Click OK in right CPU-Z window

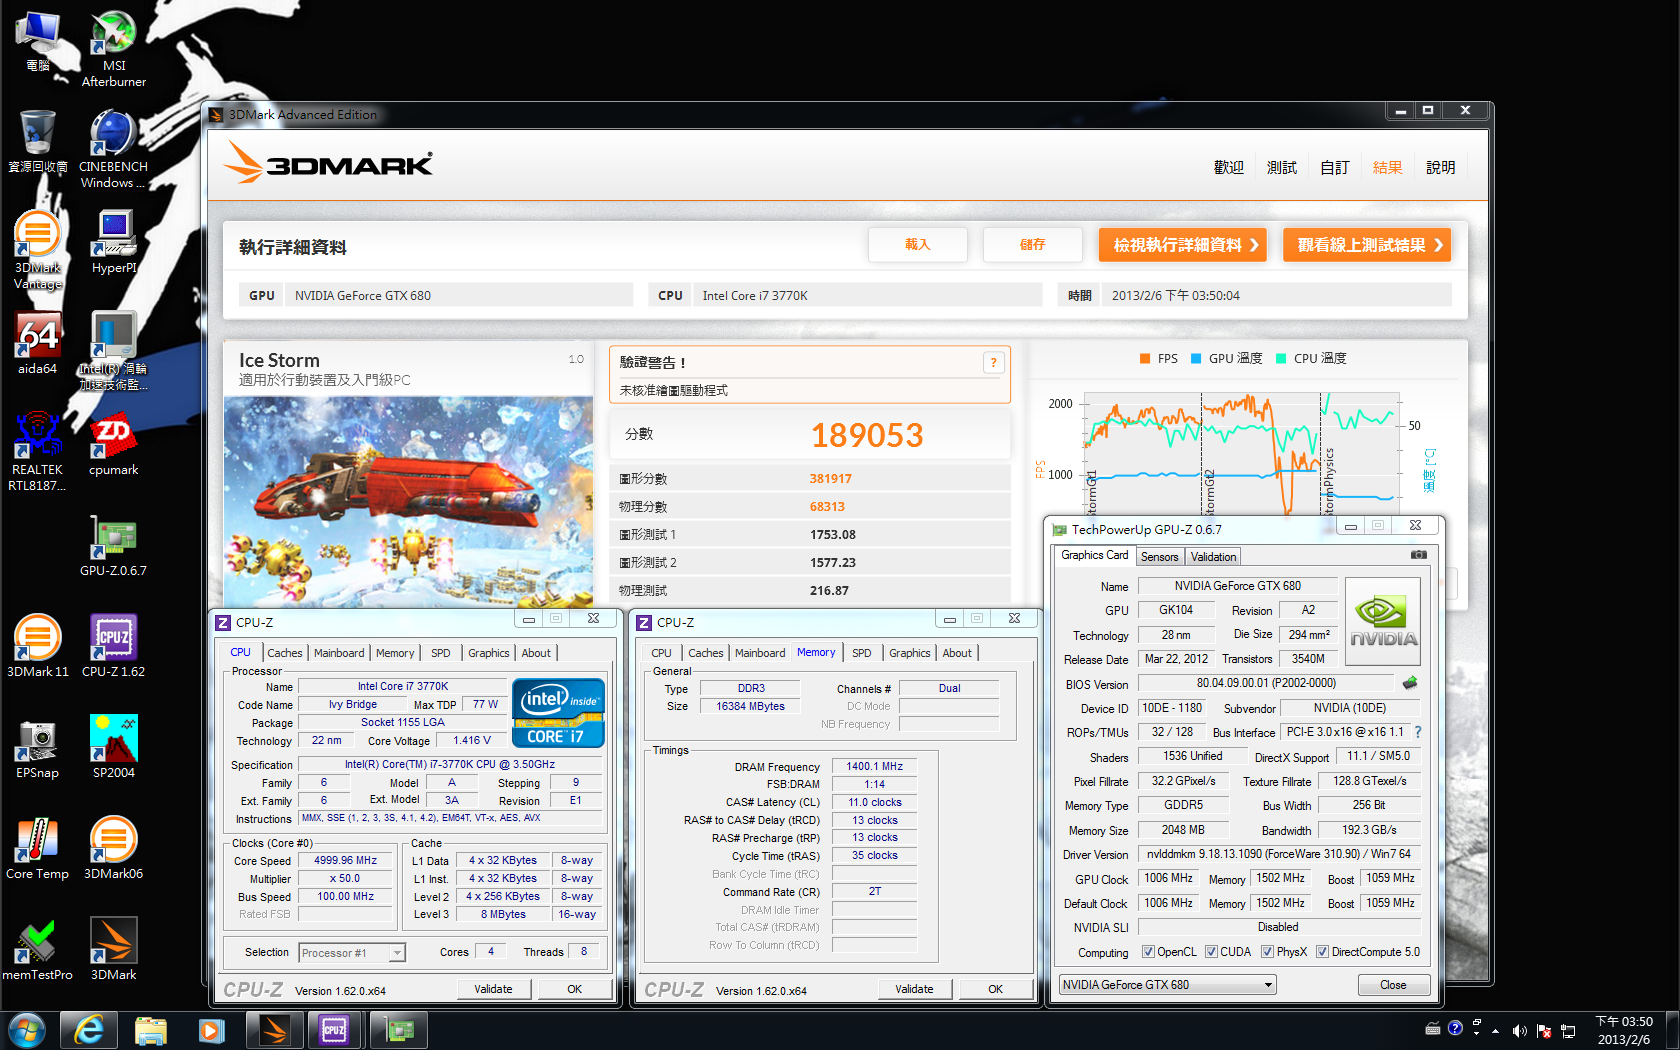[x=995, y=989]
